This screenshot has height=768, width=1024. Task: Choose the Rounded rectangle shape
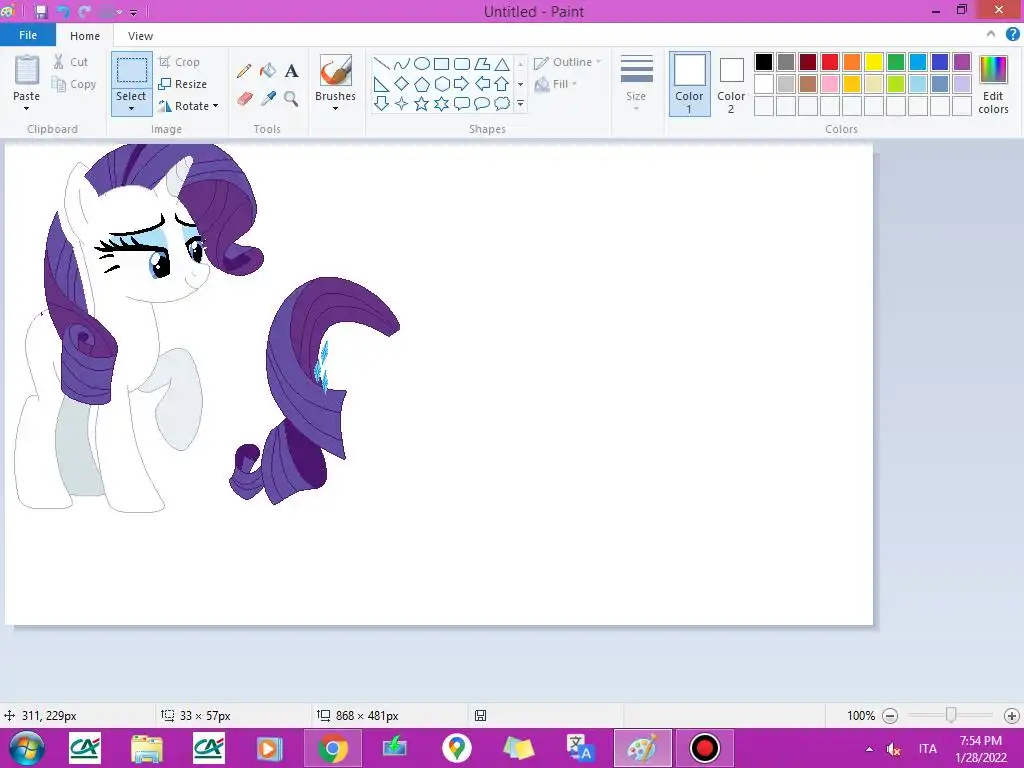click(x=462, y=64)
